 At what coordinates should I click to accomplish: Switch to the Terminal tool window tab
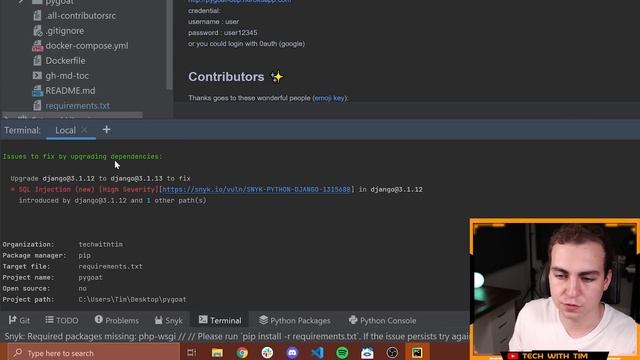pos(220,320)
